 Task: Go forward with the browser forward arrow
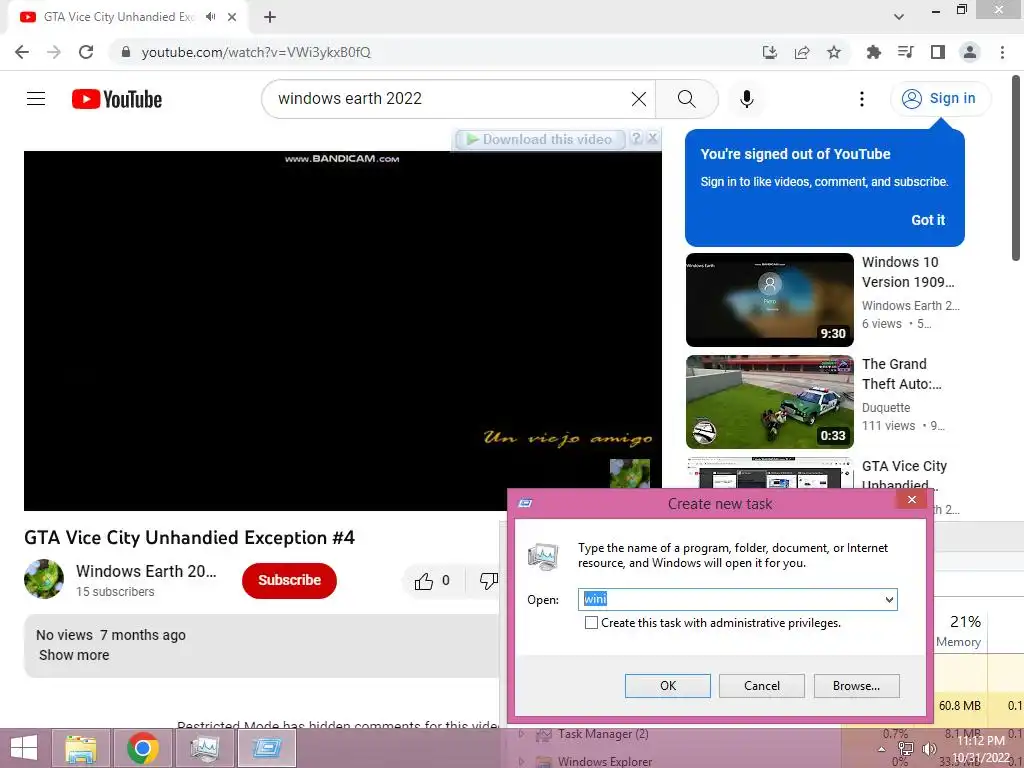click(x=54, y=52)
